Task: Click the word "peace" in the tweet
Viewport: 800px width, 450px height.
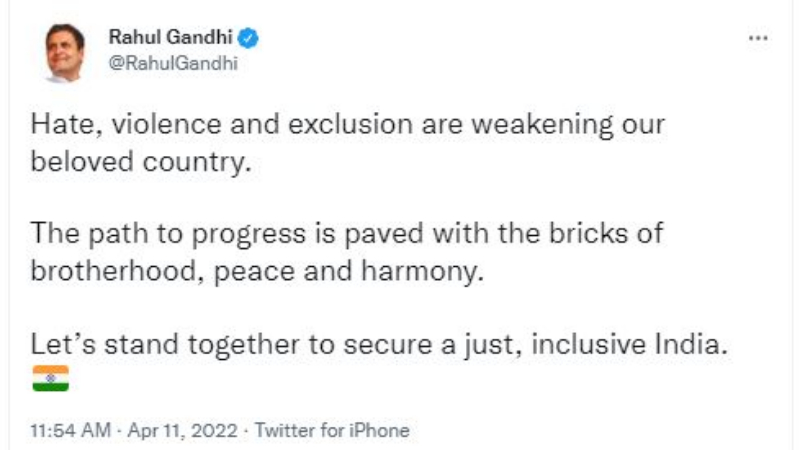Action: pyautogui.click(x=254, y=271)
